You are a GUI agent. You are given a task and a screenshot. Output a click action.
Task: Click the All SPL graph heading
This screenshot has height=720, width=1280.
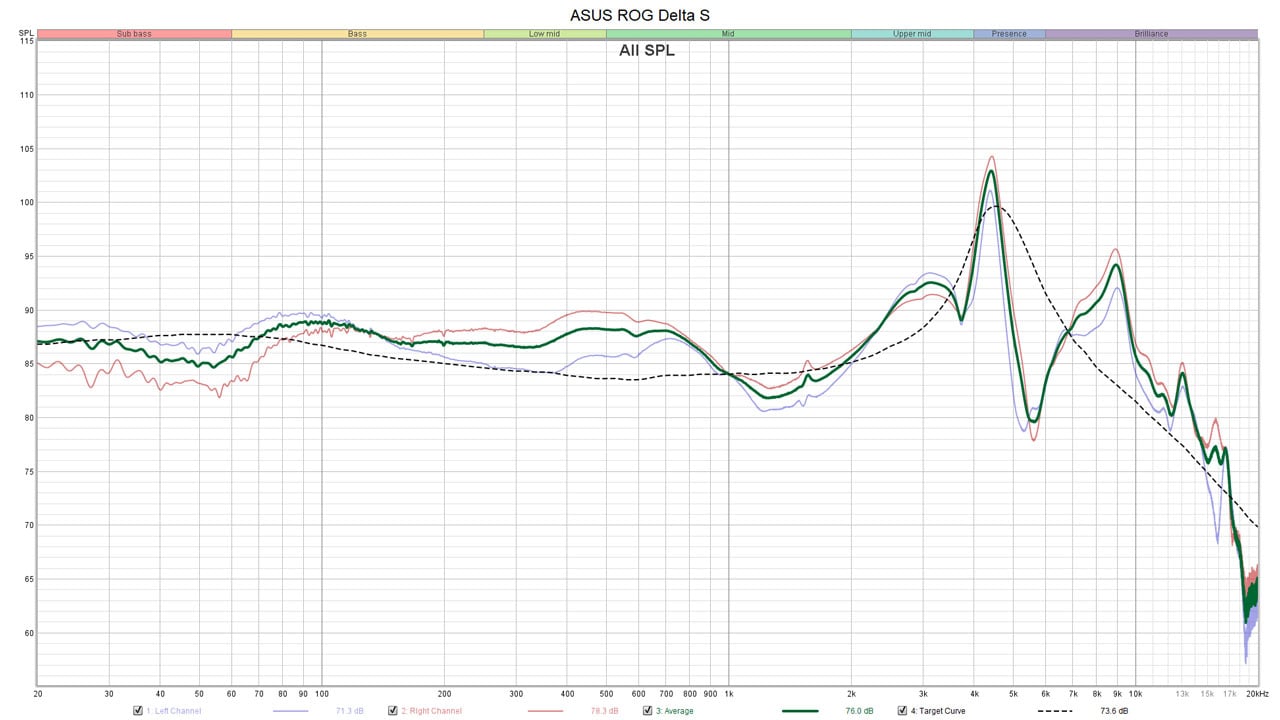point(647,50)
